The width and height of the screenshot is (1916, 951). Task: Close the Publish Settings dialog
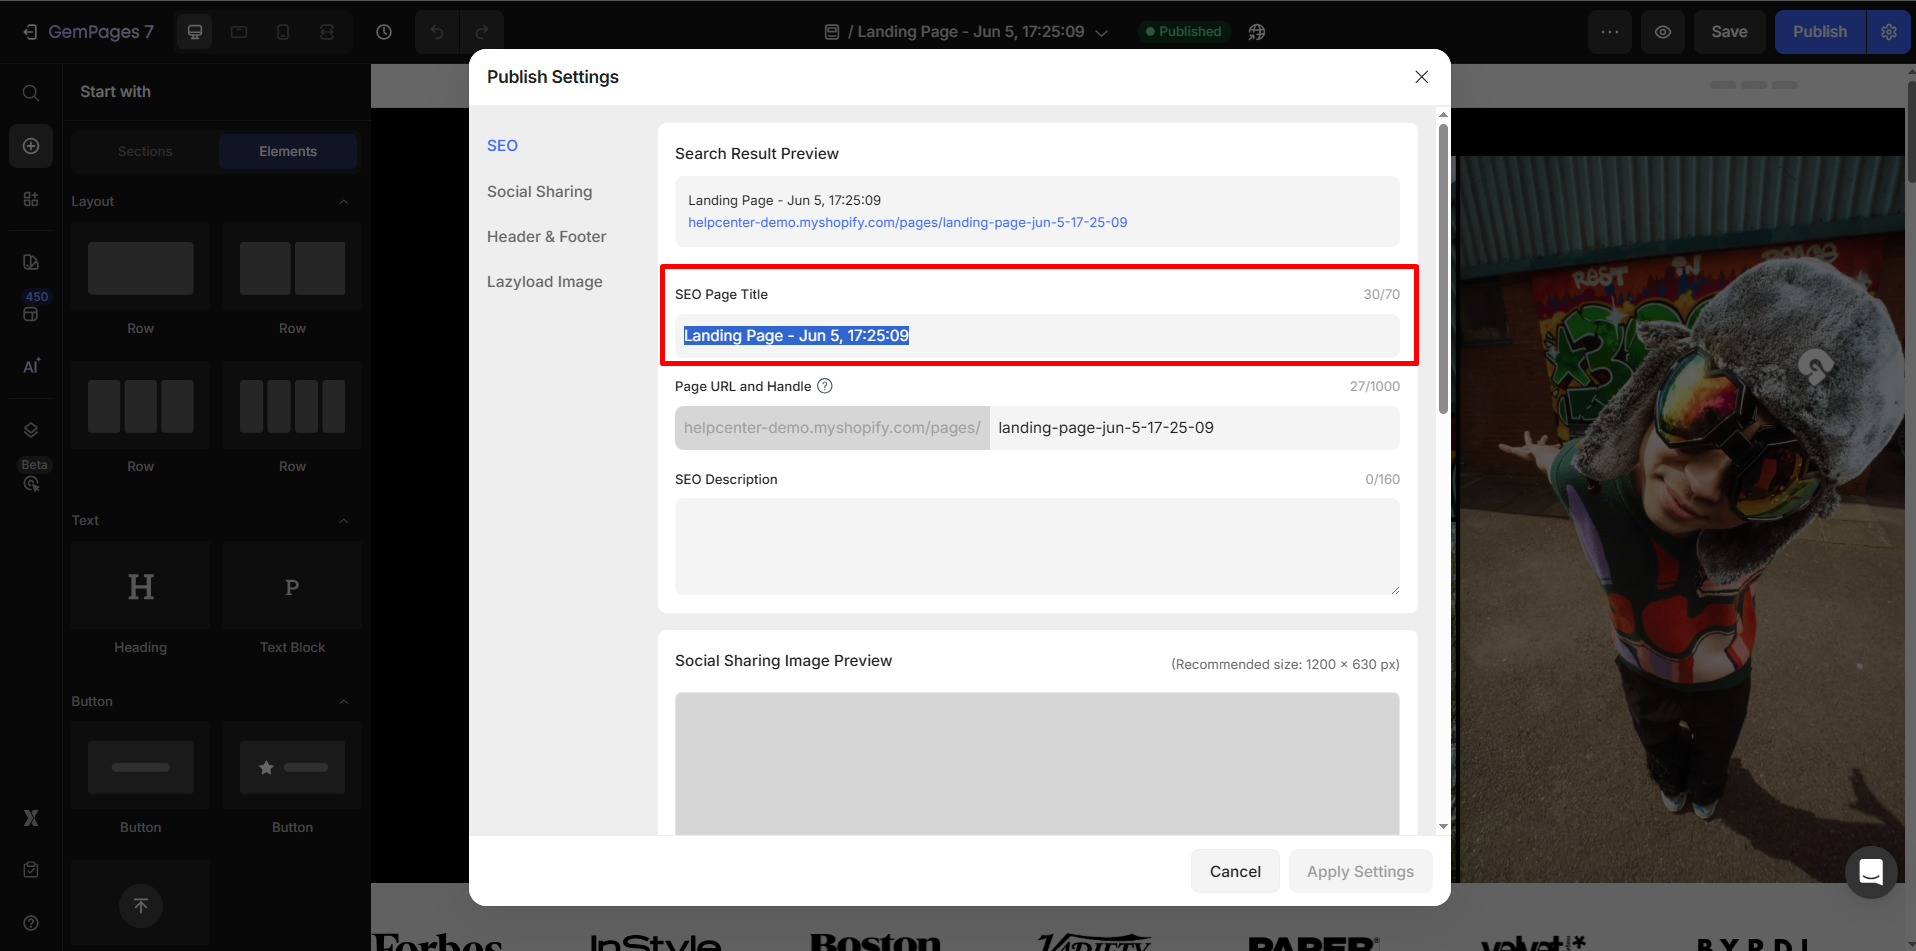1421,77
